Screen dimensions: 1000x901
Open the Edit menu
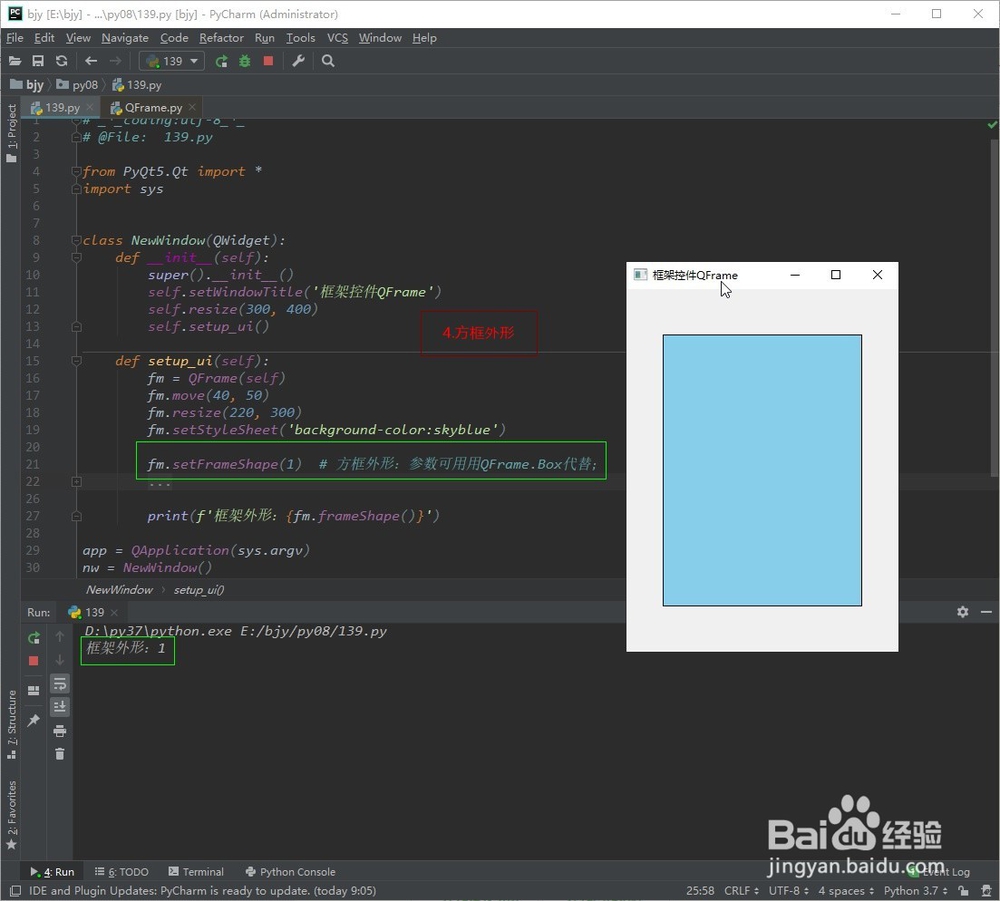click(x=44, y=38)
